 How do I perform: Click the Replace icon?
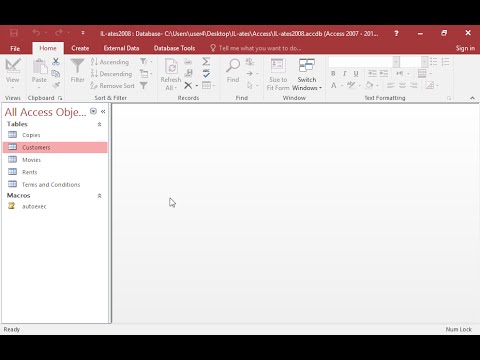(x=249, y=62)
